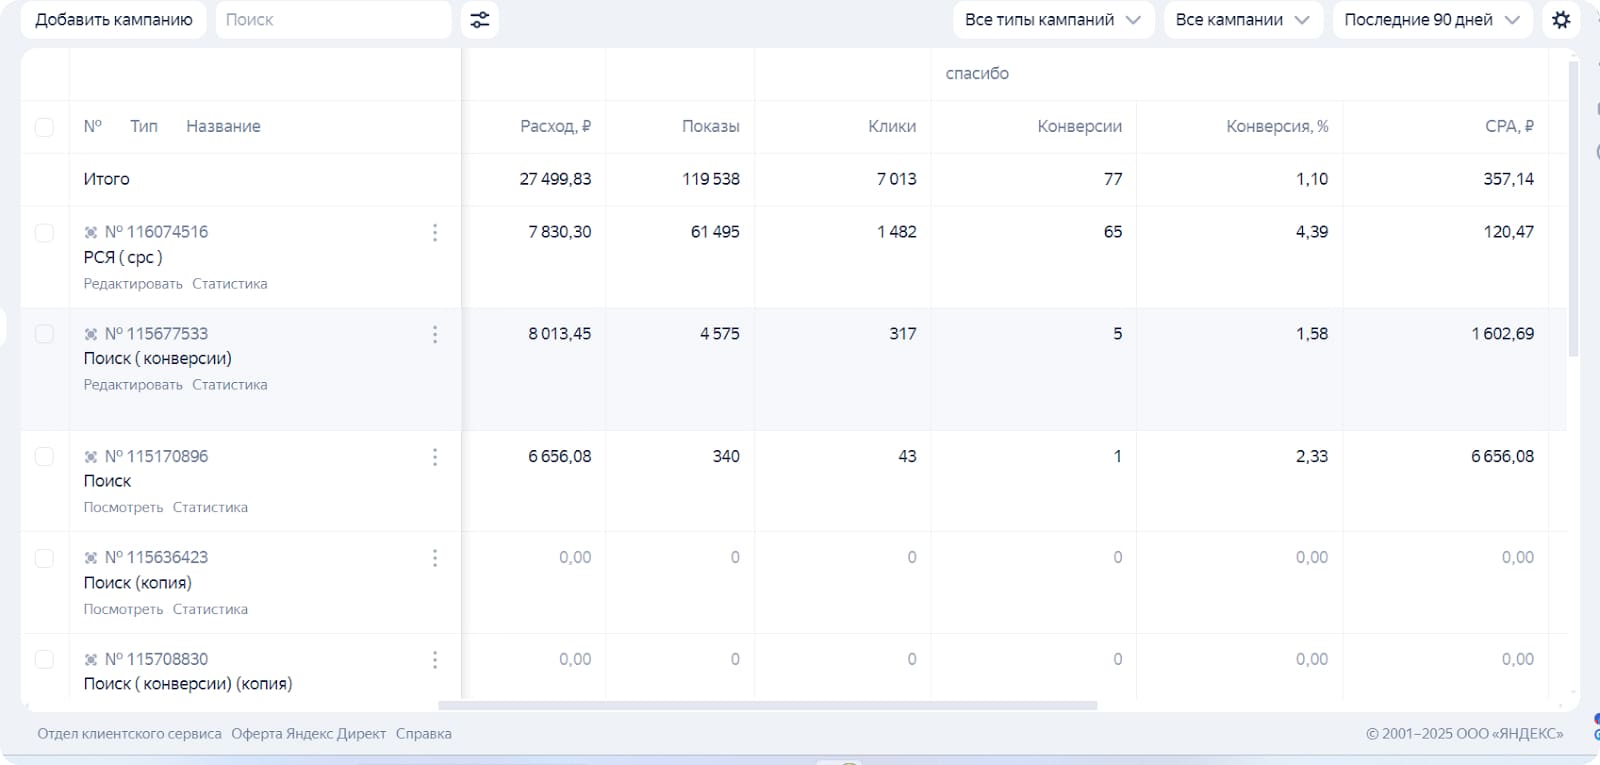
Task: Open table settings gear icon
Action: [1561, 20]
